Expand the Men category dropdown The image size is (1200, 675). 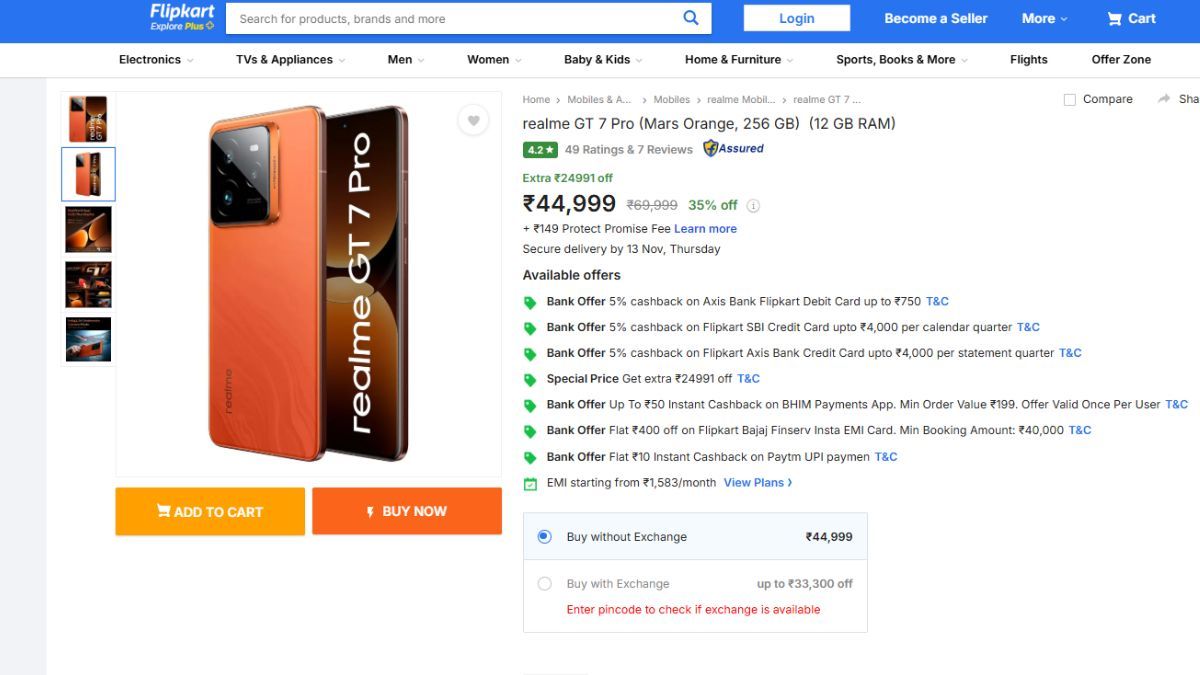click(x=406, y=59)
